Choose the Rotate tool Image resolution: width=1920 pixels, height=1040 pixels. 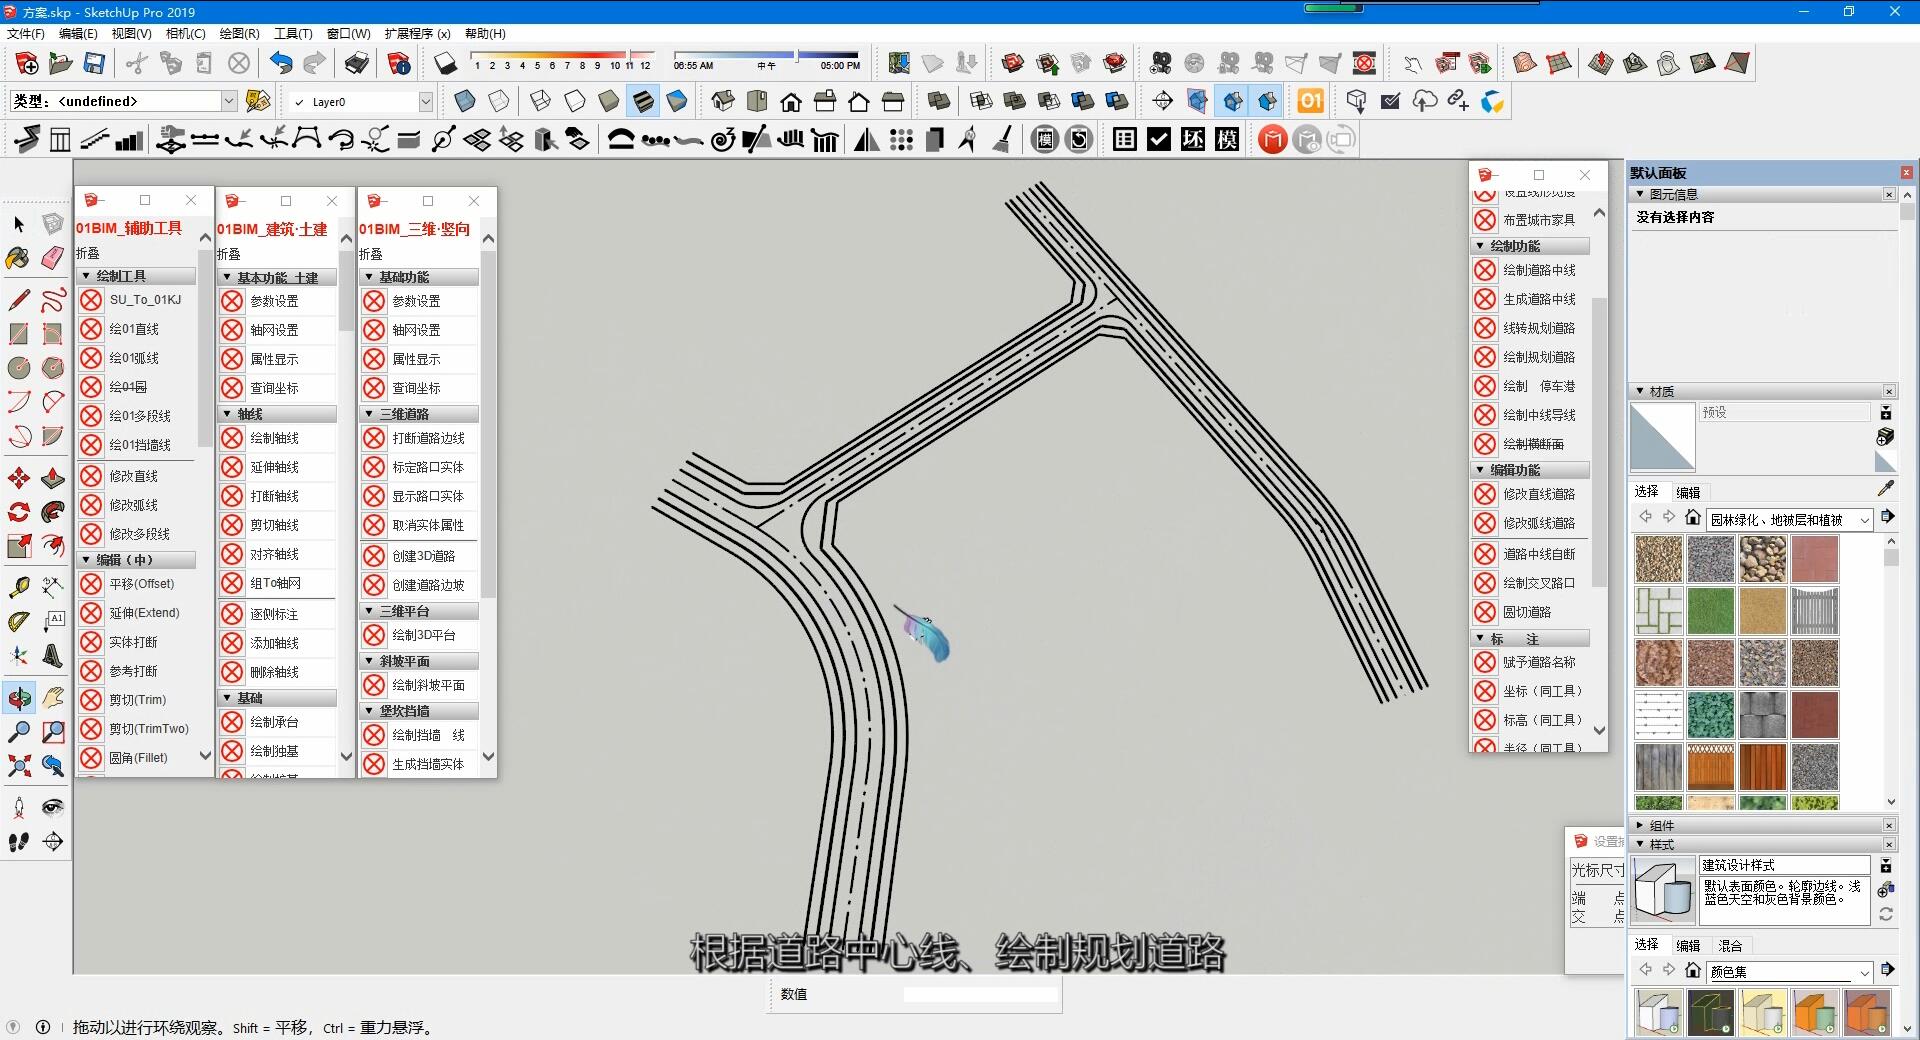coord(19,512)
